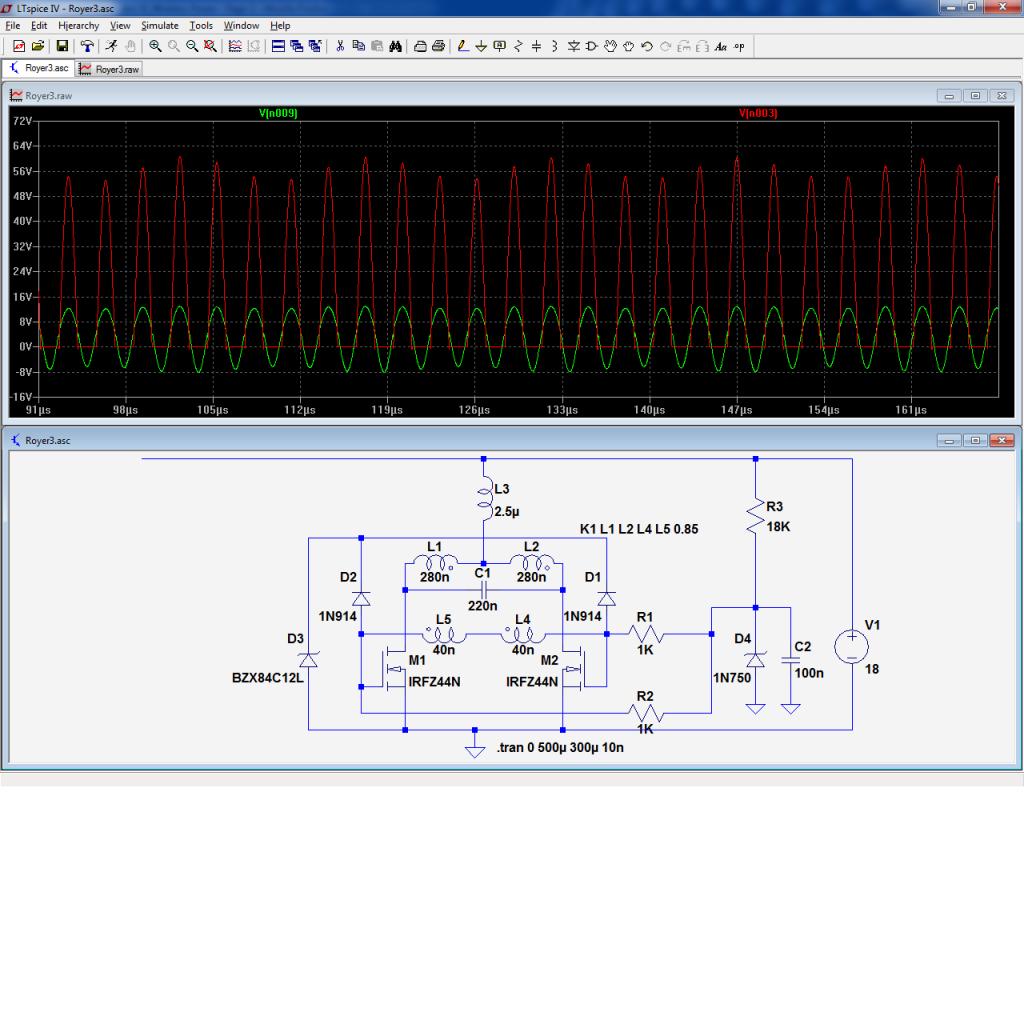Image resolution: width=1024 pixels, height=1024 pixels.
Task: Click the Run simulation icon
Action: [x=112, y=46]
